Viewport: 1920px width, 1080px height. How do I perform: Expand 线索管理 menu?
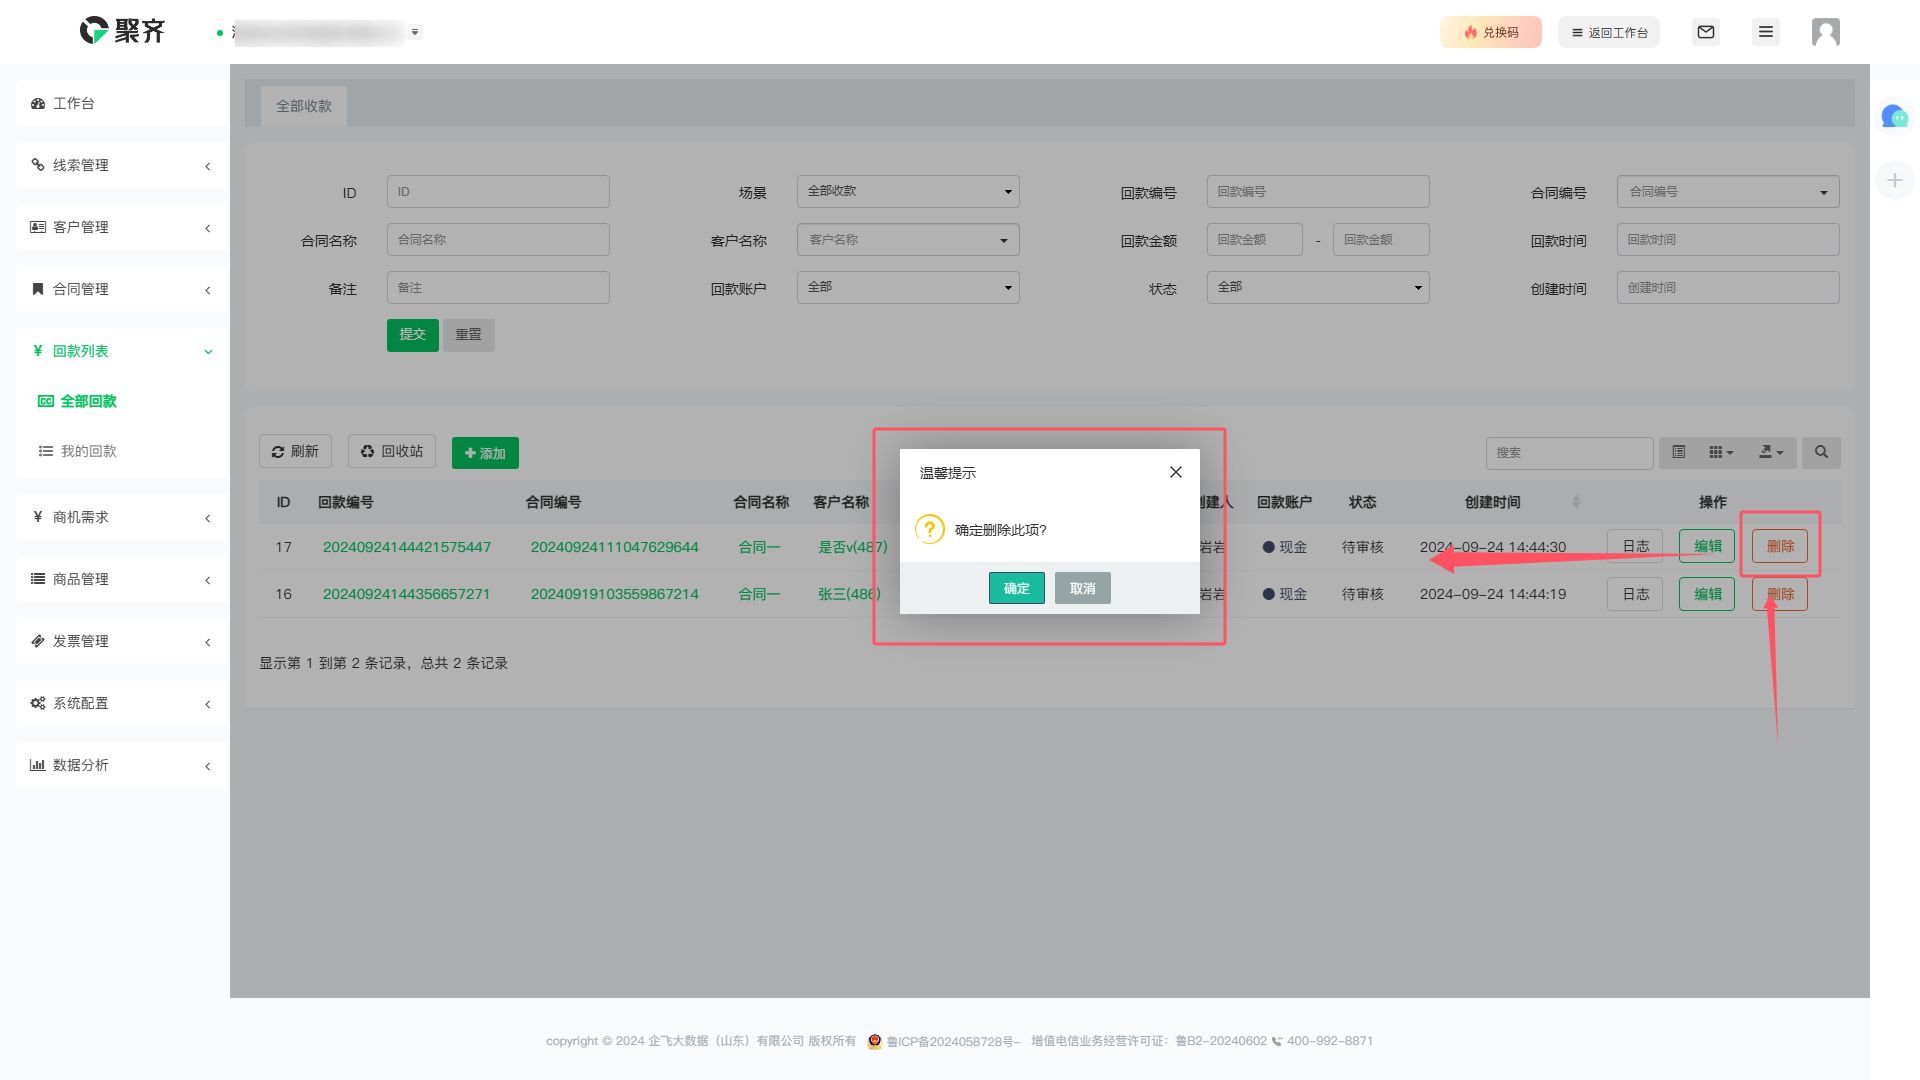122,165
